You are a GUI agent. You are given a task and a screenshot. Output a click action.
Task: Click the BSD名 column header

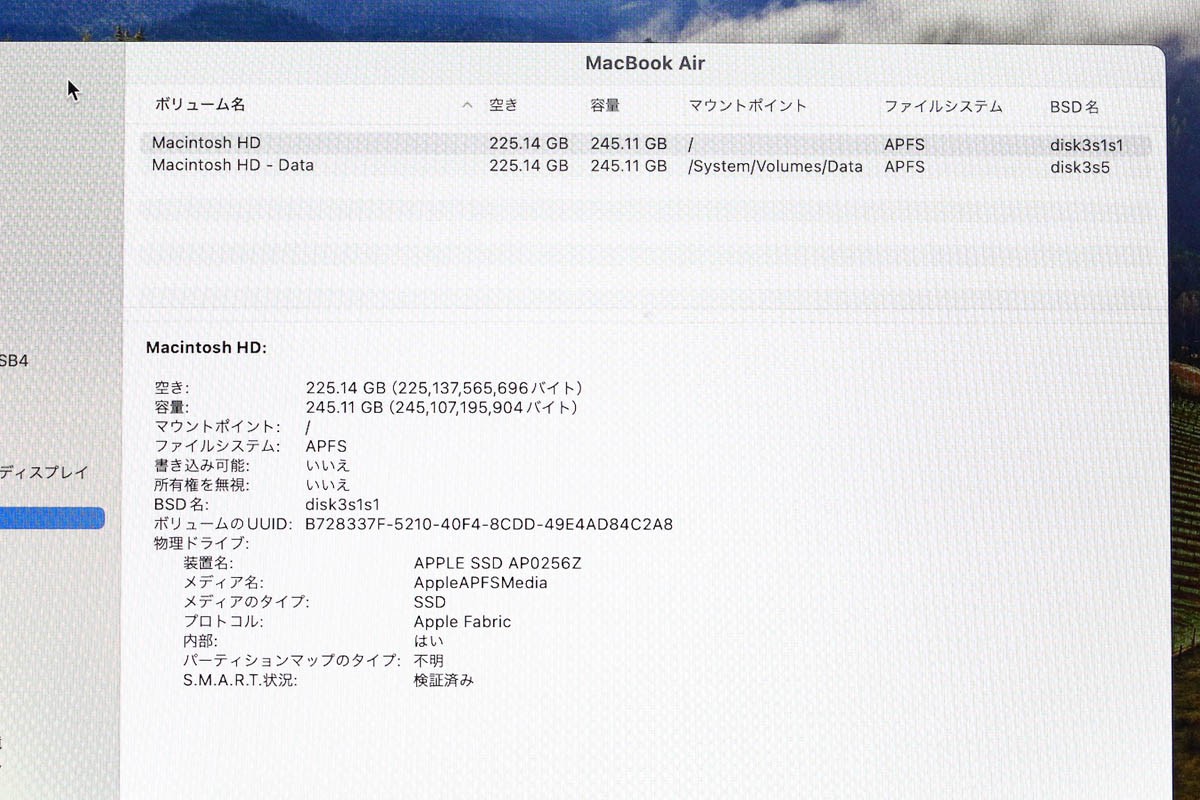(x=1073, y=104)
